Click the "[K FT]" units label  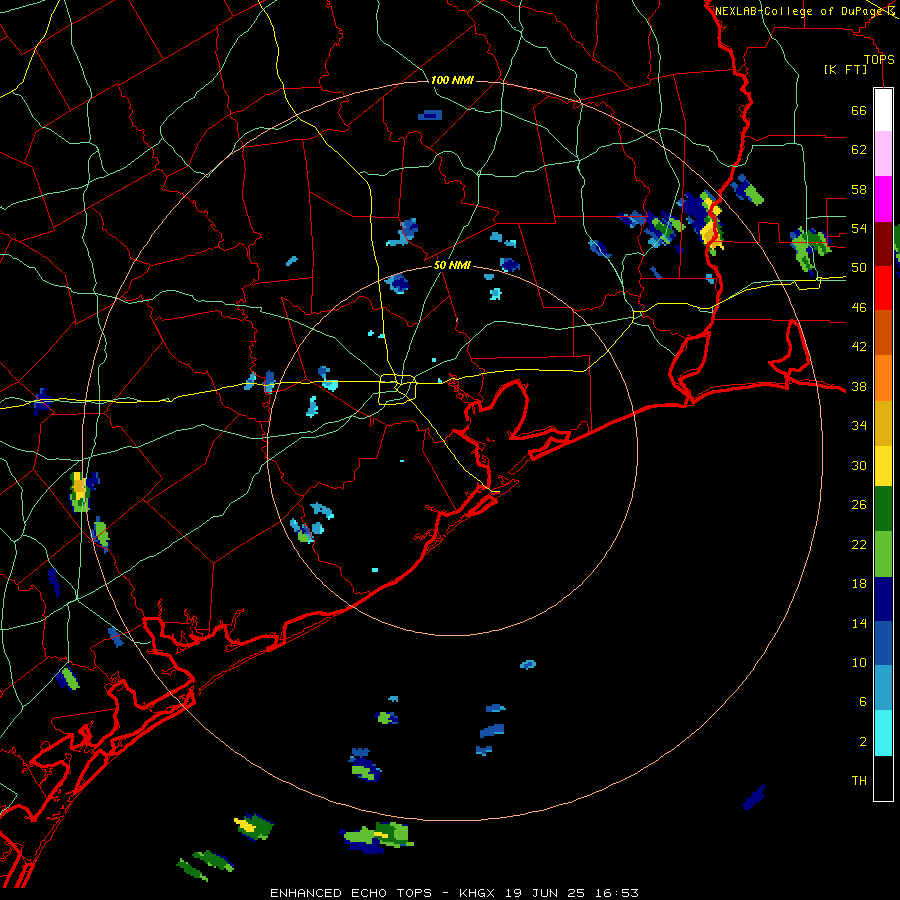coord(845,70)
